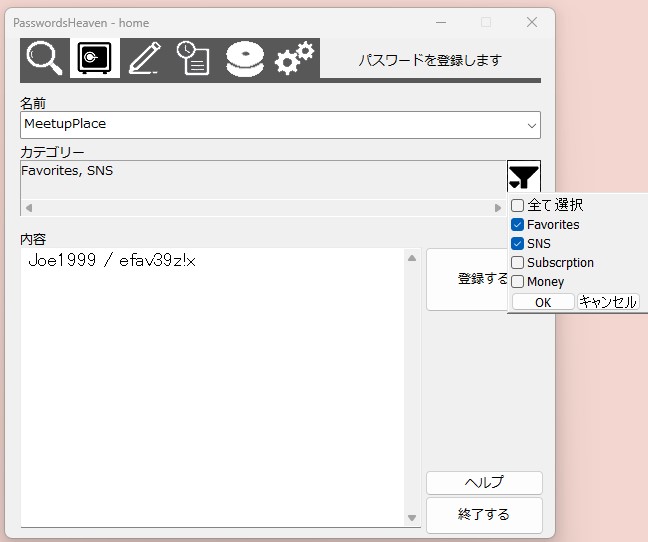
Task: Click the category box left scroll arrow
Action: (x=29, y=208)
